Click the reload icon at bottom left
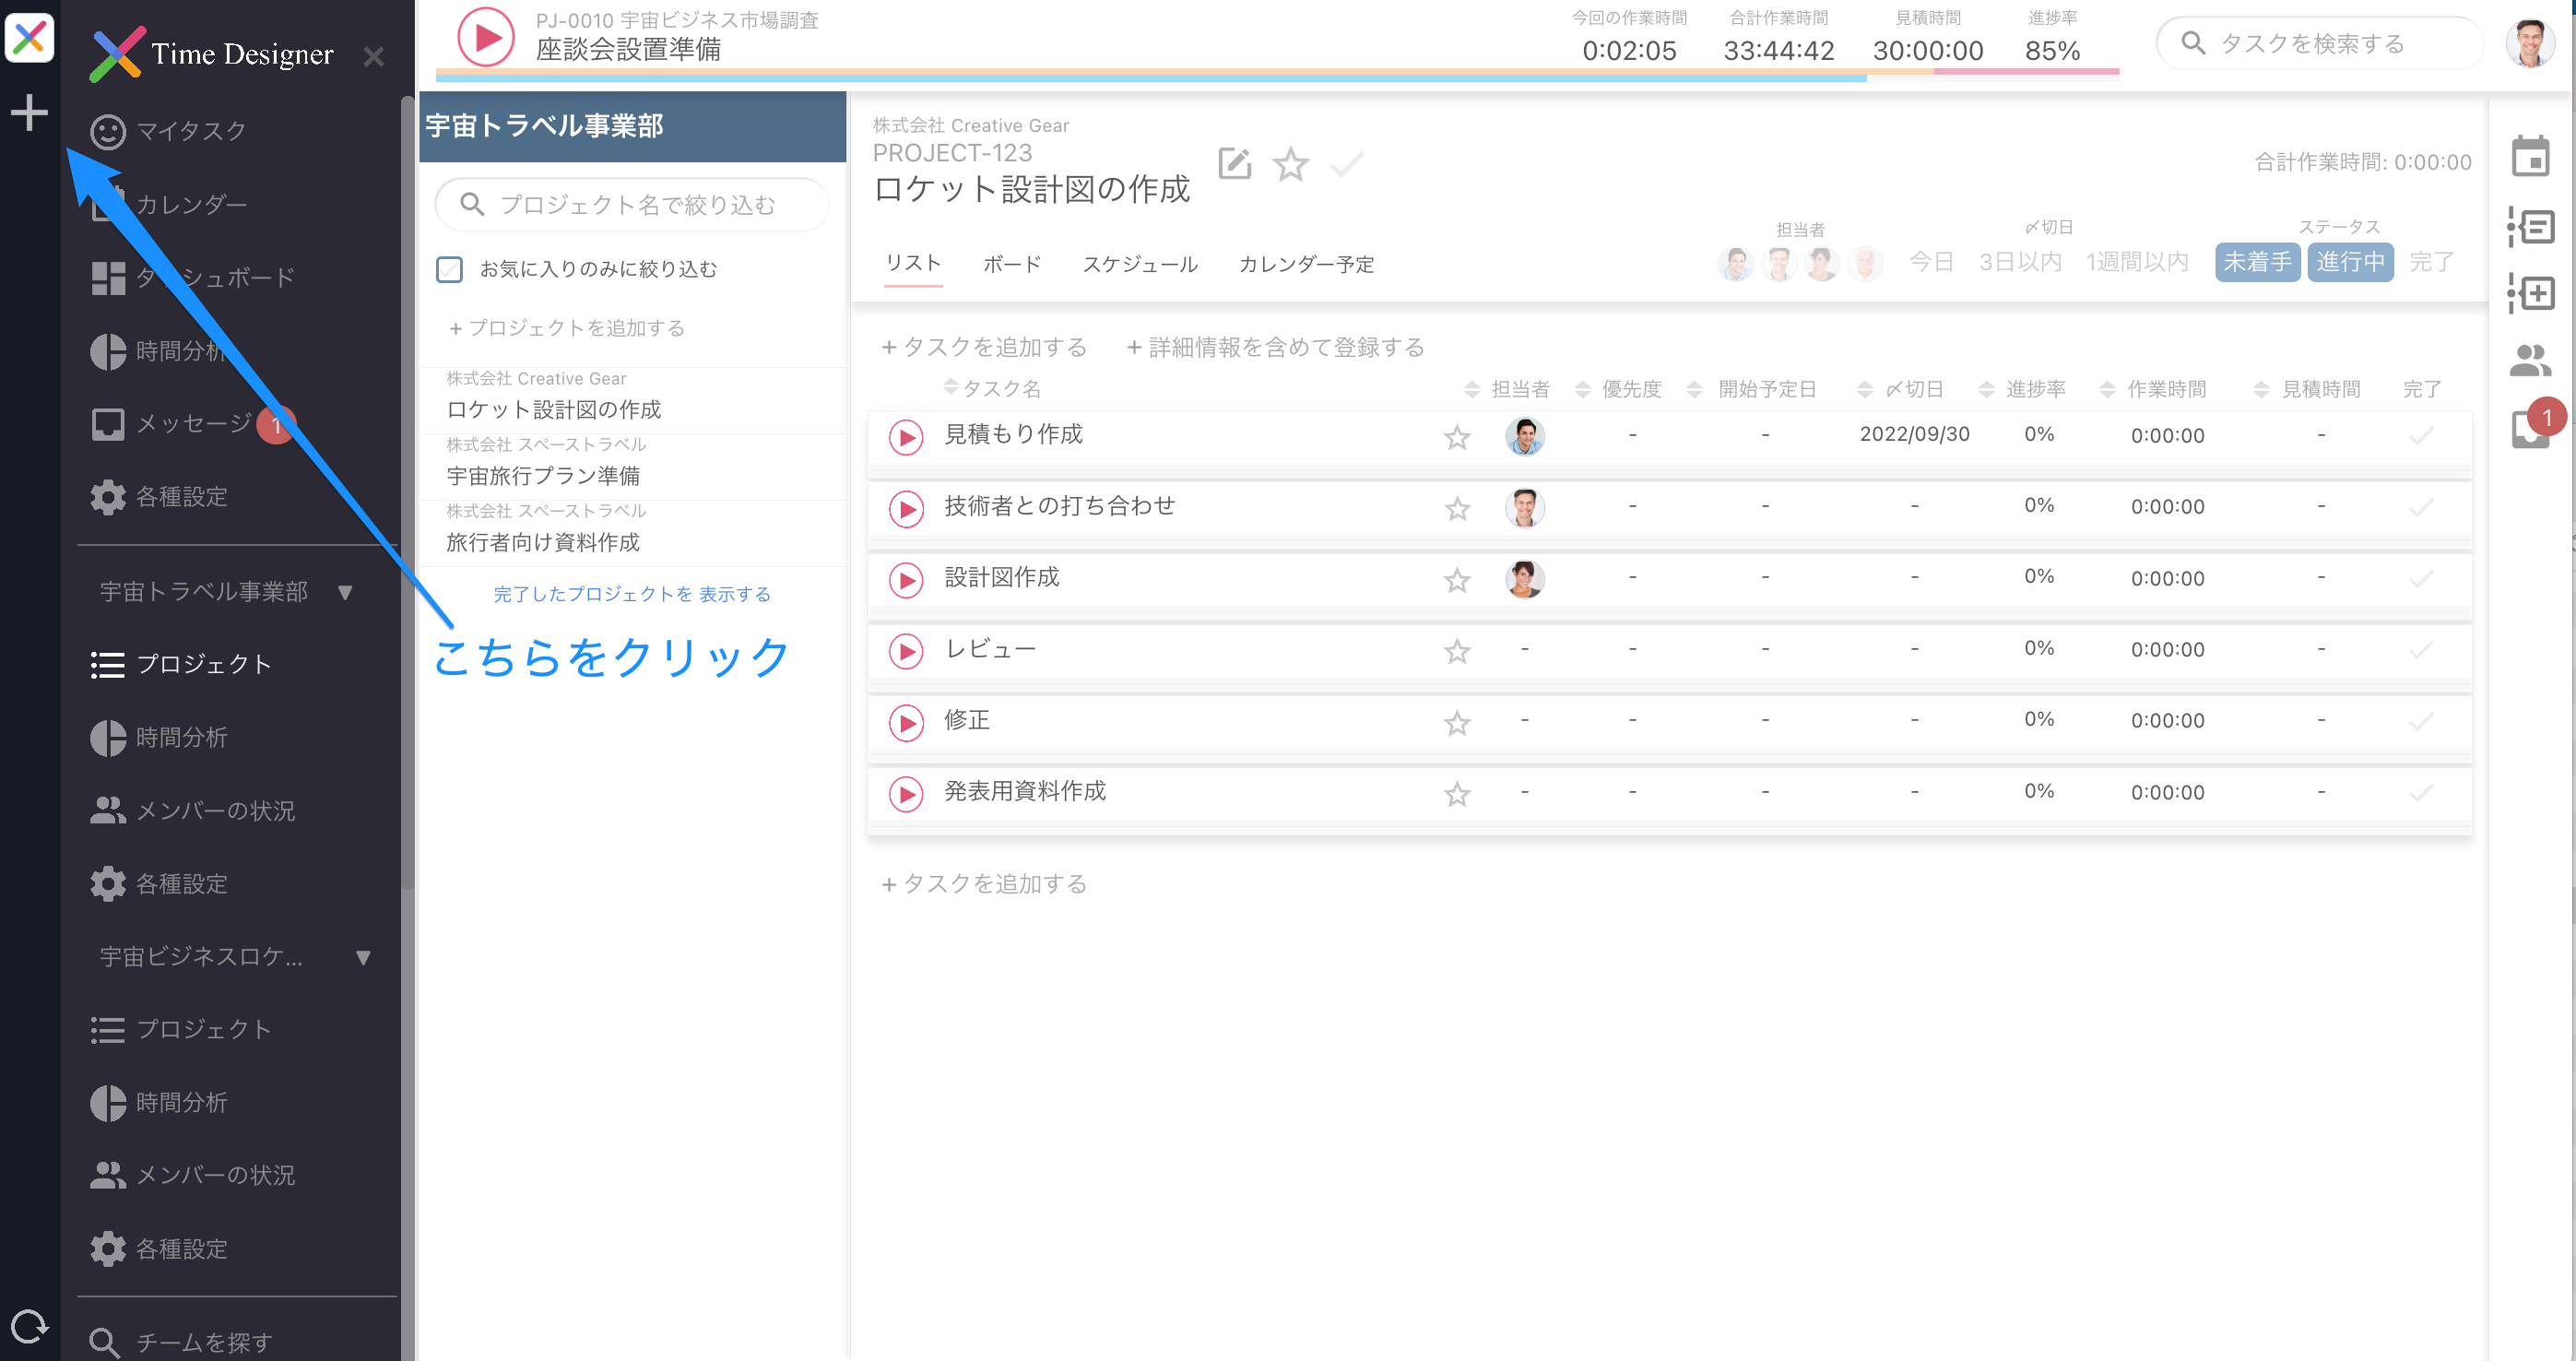Image resolution: width=2576 pixels, height=1361 pixels. click(x=29, y=1326)
